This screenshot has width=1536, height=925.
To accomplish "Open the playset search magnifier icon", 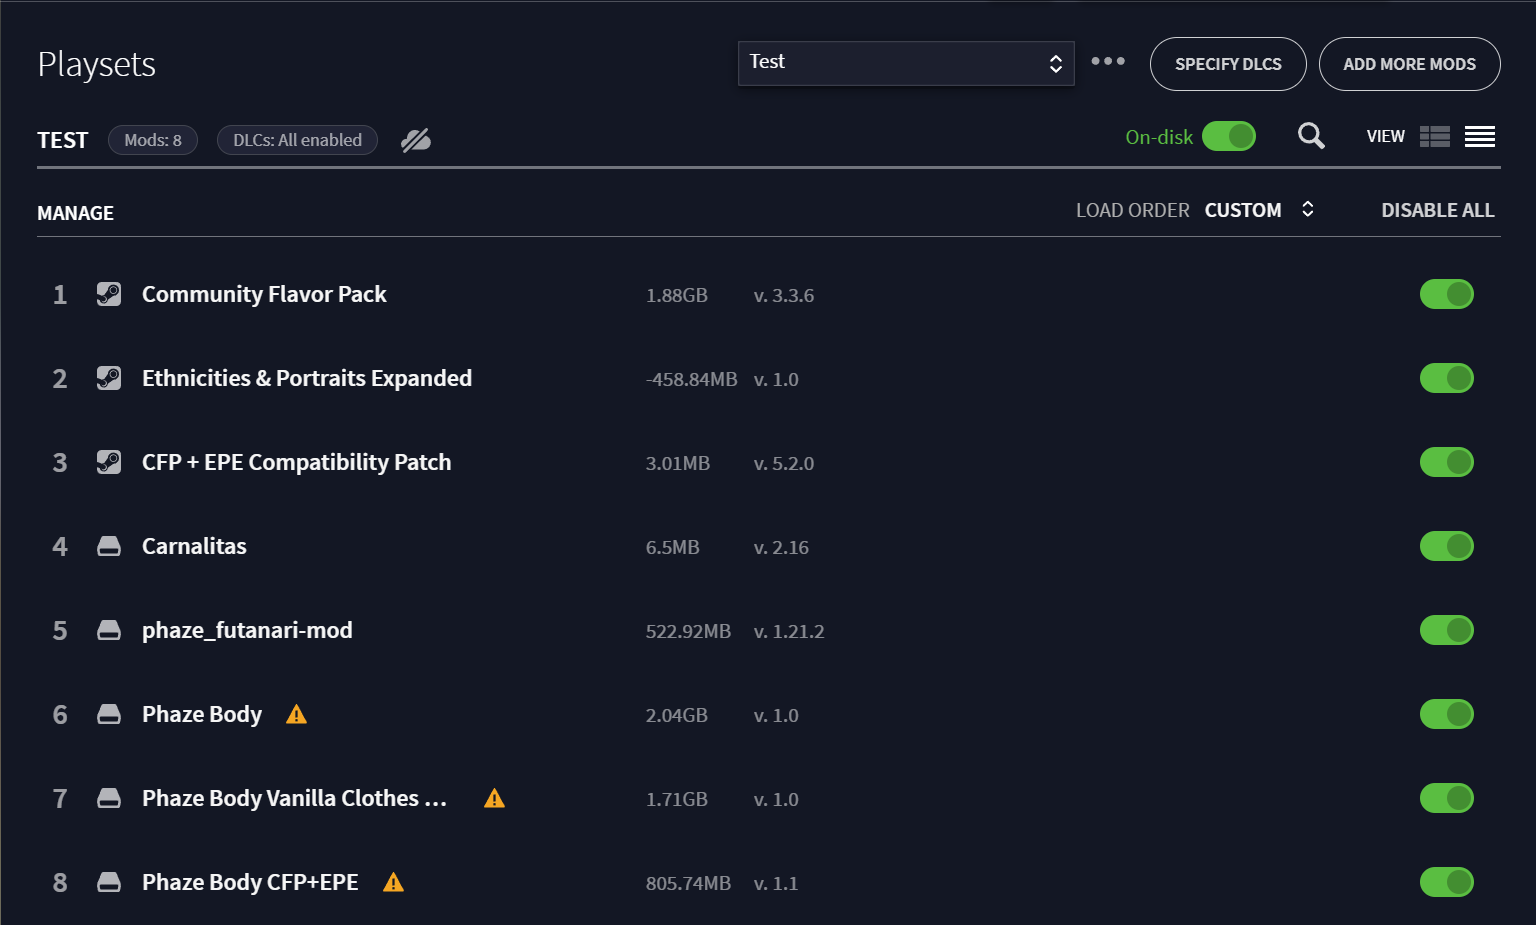I will coord(1311,136).
